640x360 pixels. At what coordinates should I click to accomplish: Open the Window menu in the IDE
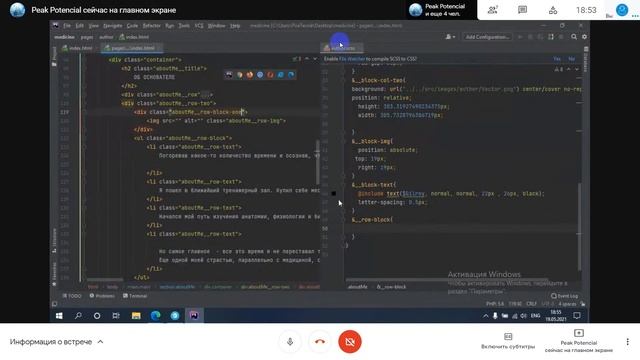pos(216,26)
